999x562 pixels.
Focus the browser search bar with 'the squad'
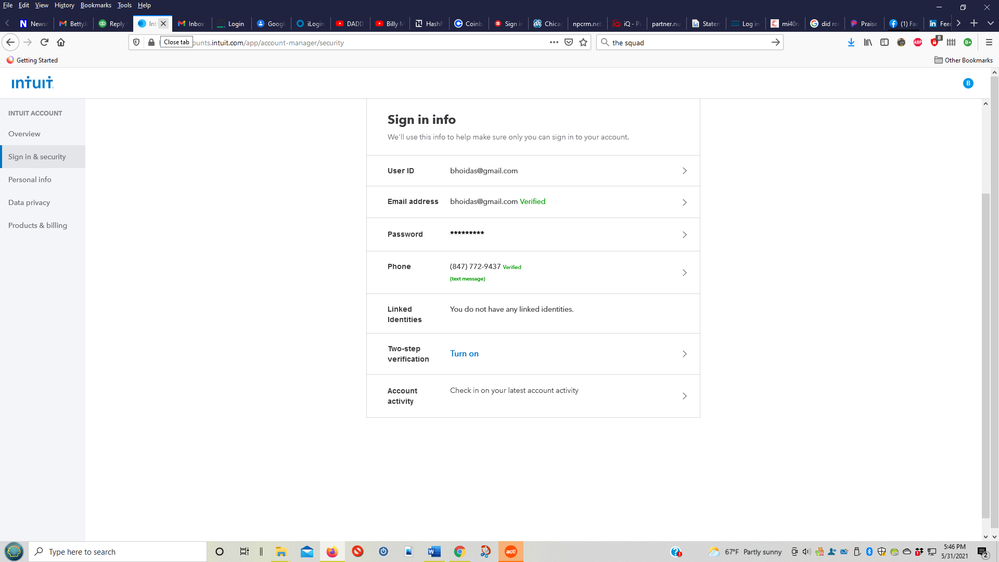688,42
